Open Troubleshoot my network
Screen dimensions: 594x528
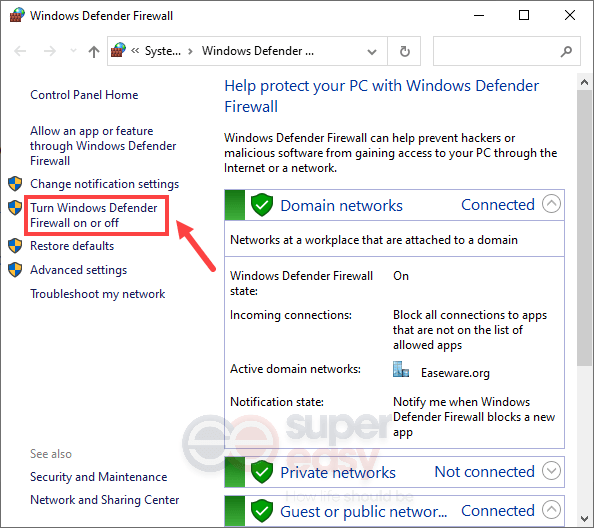point(98,294)
